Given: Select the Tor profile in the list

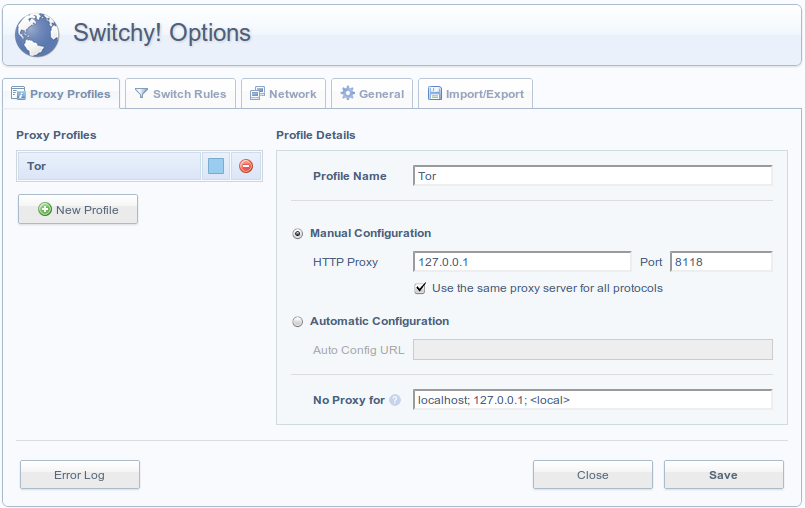Looking at the screenshot, I should click(109, 166).
